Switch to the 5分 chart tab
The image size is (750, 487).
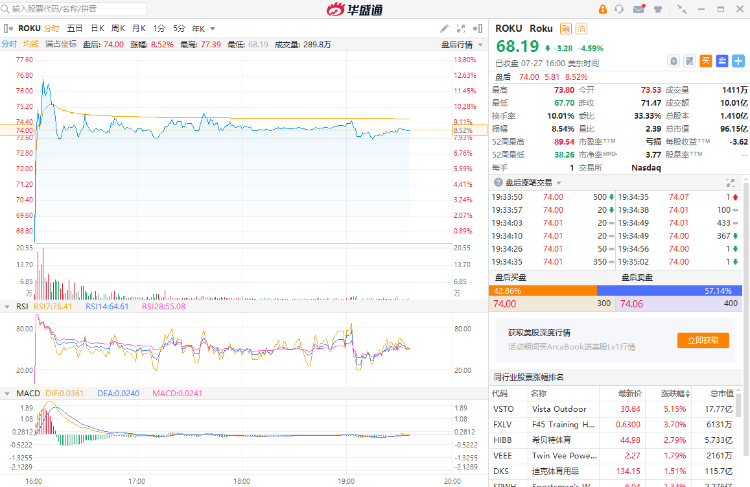coord(179,28)
